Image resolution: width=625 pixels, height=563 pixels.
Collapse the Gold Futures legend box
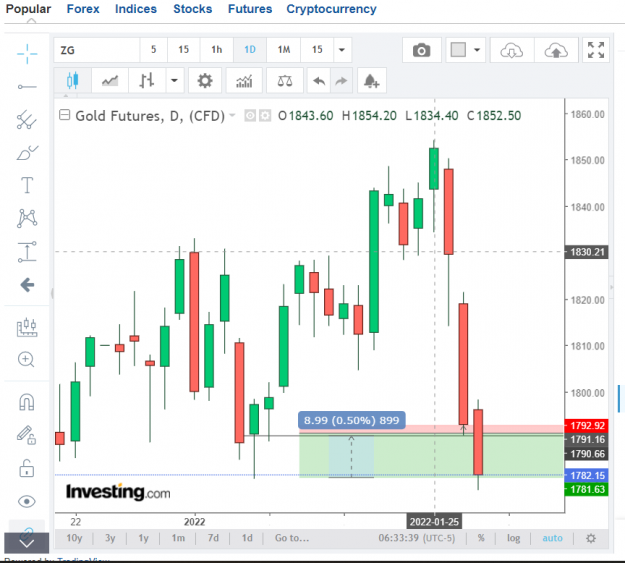[x=64, y=115]
